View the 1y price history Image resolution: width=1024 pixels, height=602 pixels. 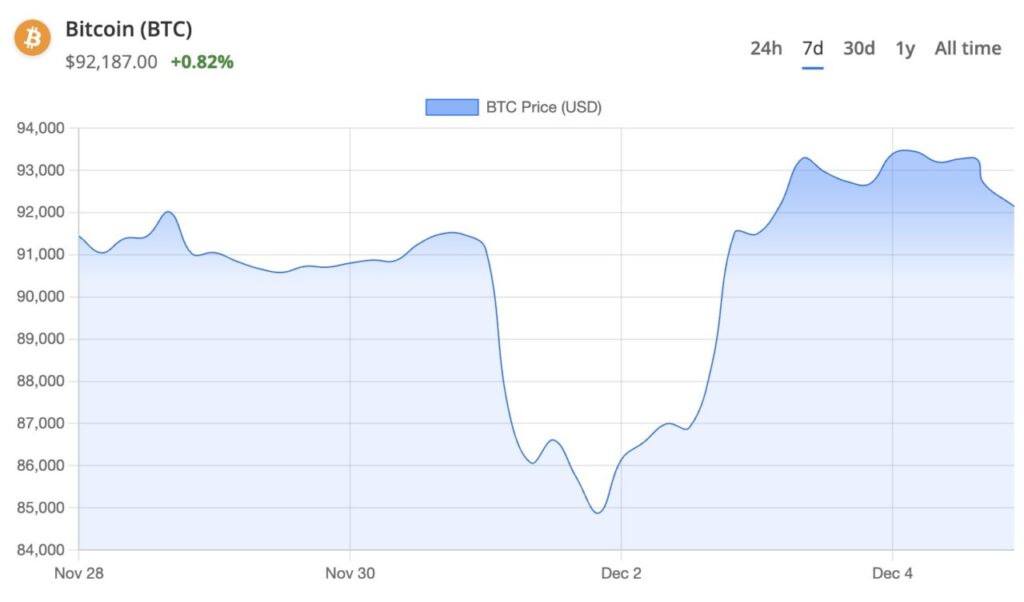905,47
